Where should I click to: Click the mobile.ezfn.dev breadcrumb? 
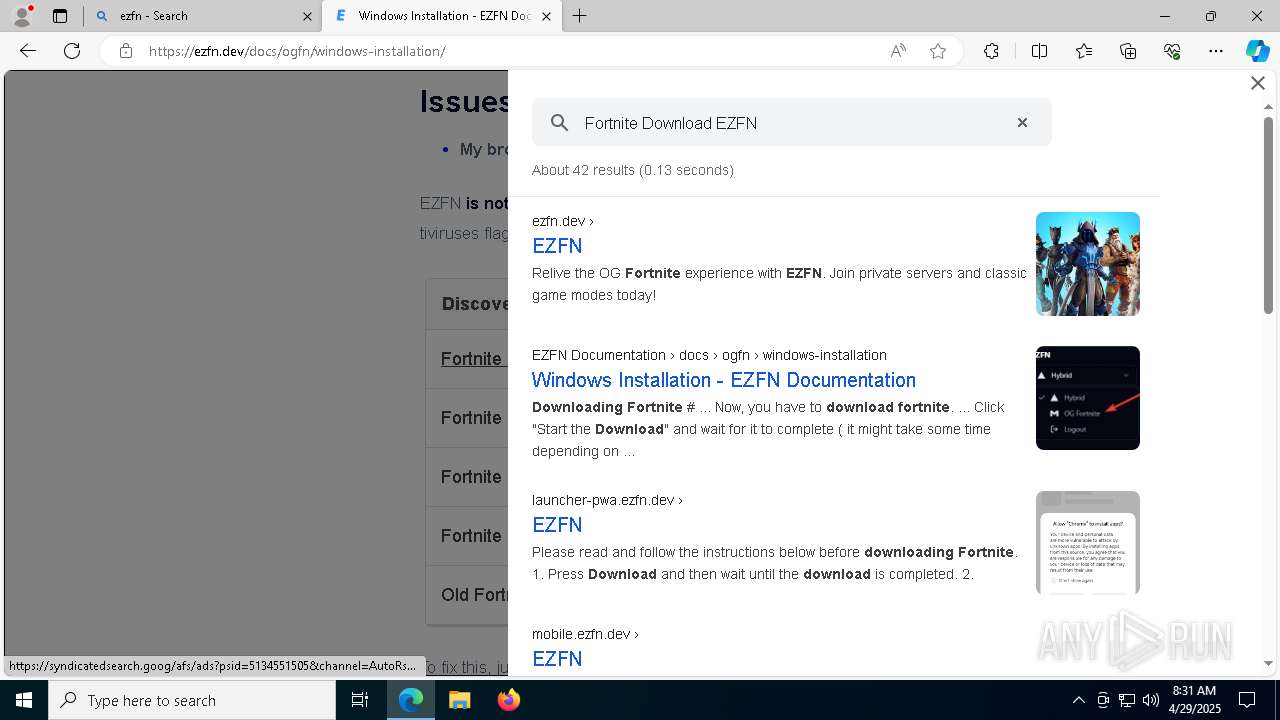click(x=585, y=634)
